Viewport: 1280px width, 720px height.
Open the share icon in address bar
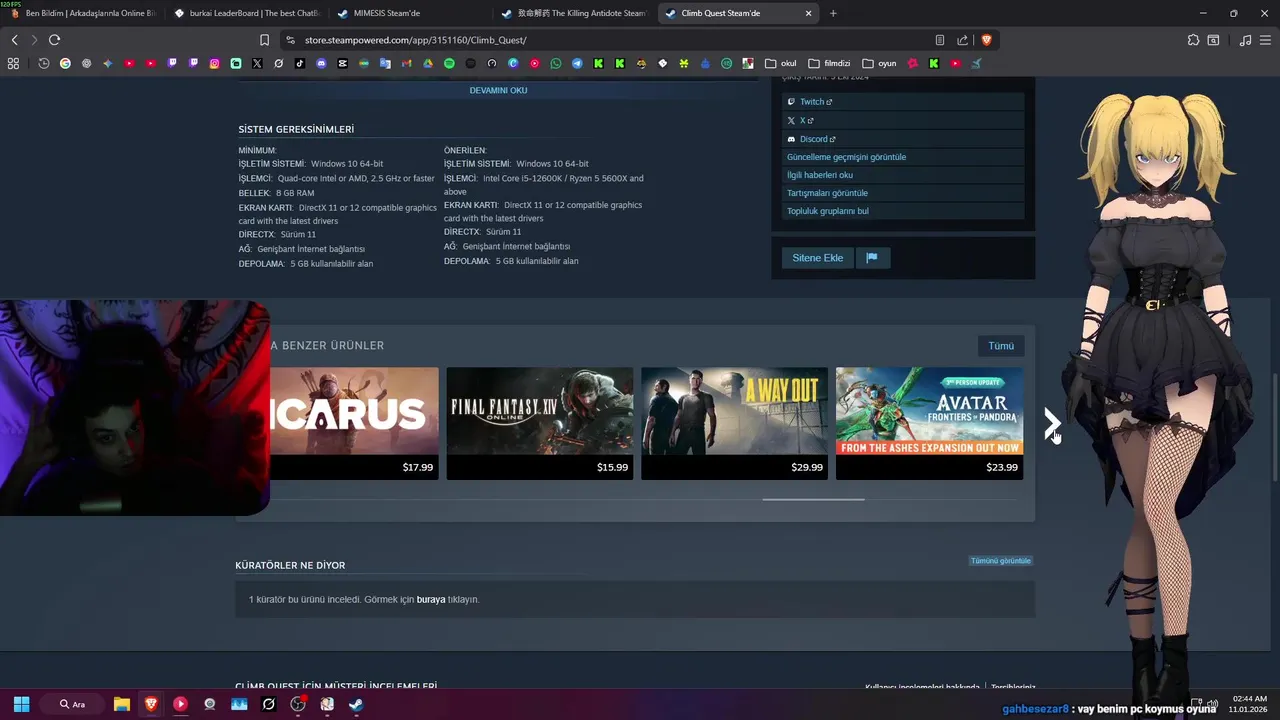click(x=962, y=40)
